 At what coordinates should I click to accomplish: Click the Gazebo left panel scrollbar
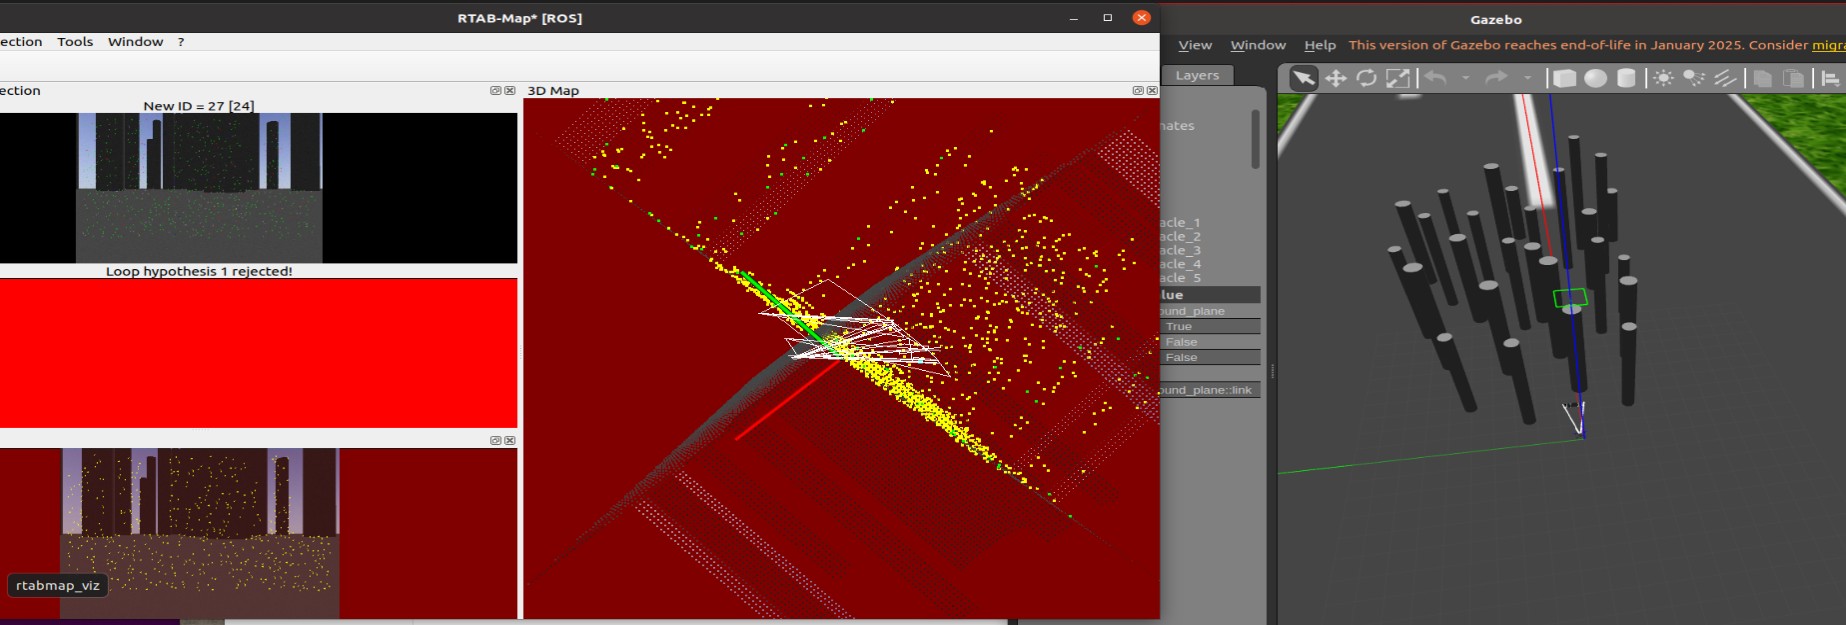coord(1255,140)
